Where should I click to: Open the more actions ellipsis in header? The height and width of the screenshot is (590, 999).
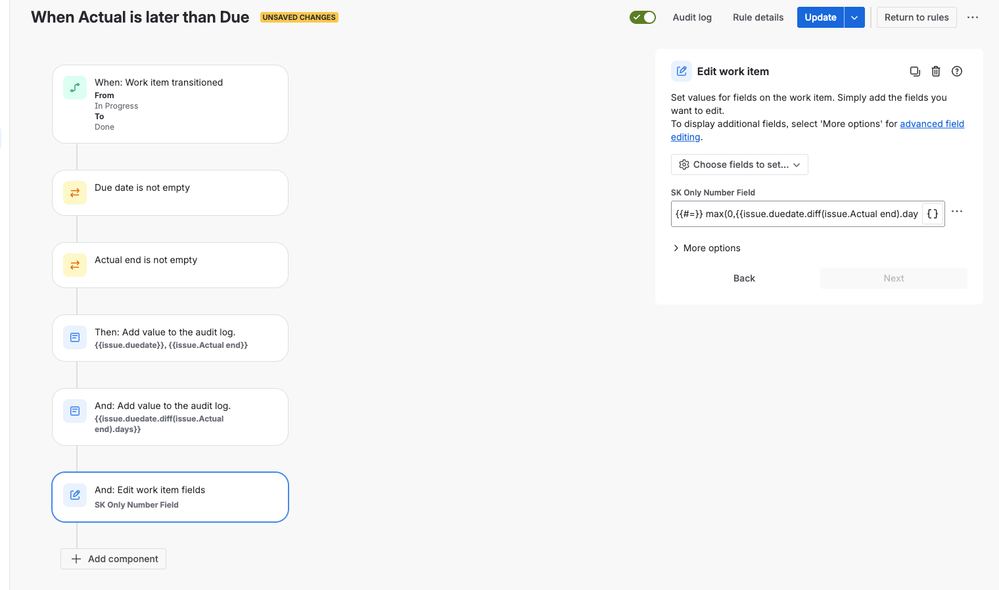973,18
